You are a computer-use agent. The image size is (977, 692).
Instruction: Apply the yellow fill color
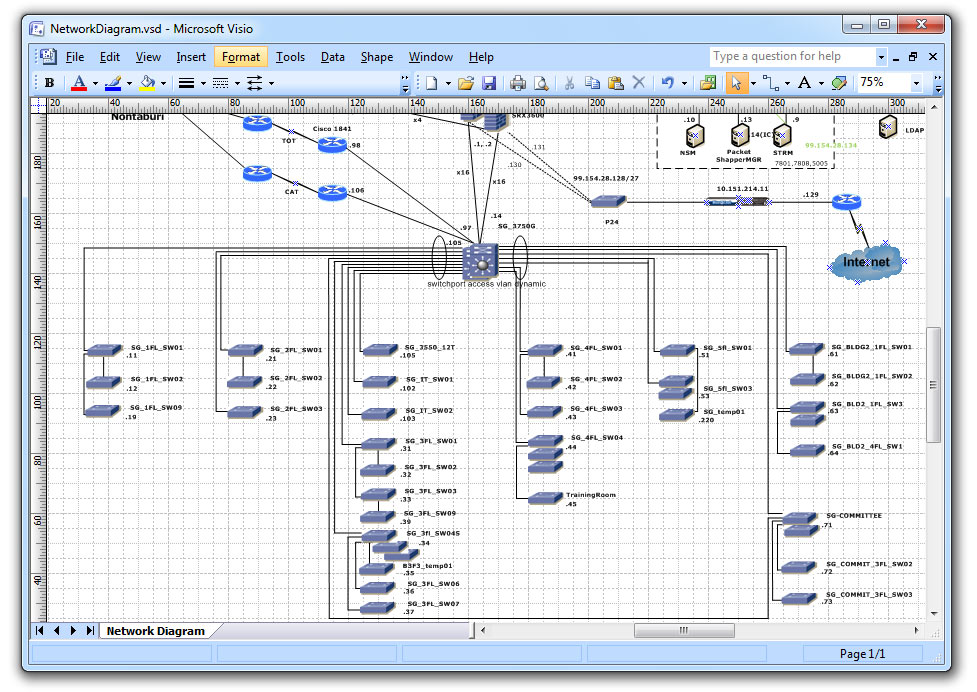[147, 83]
